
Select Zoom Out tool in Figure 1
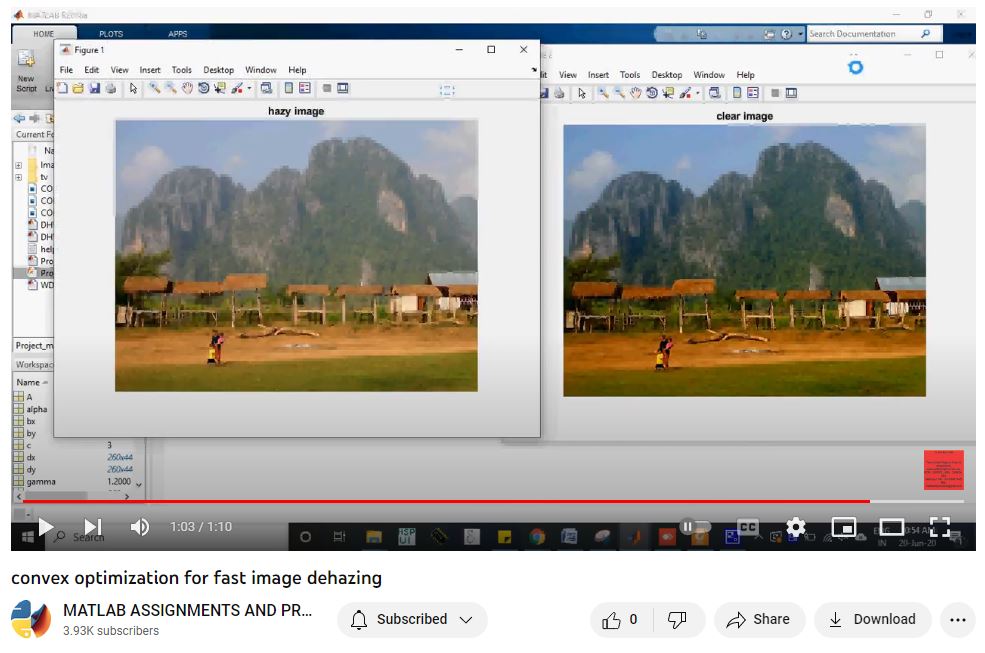(x=170, y=89)
